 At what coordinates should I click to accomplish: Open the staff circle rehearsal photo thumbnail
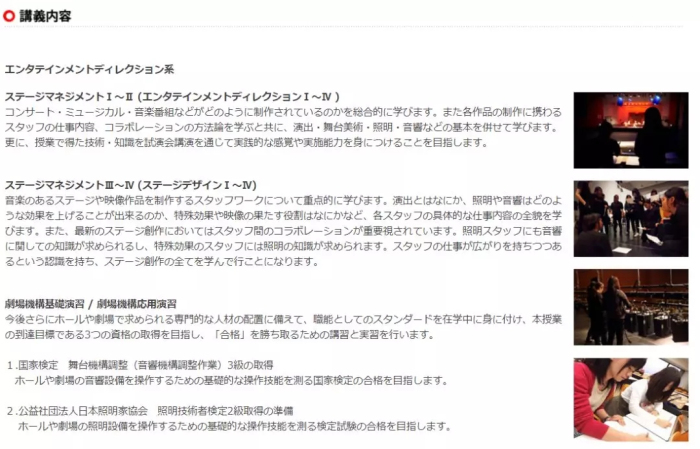pos(630,219)
